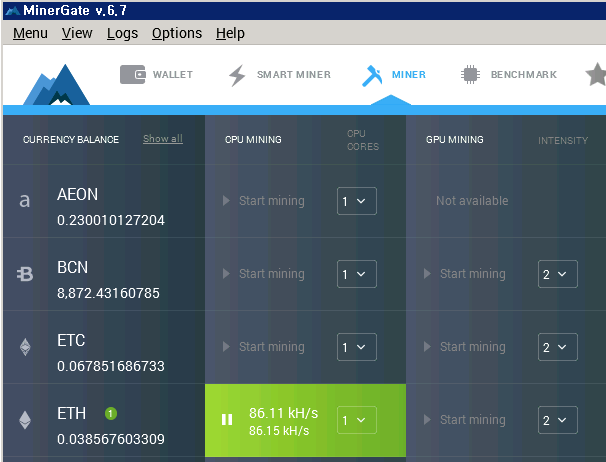Open BCN CPU cores dropdown

point(357,274)
